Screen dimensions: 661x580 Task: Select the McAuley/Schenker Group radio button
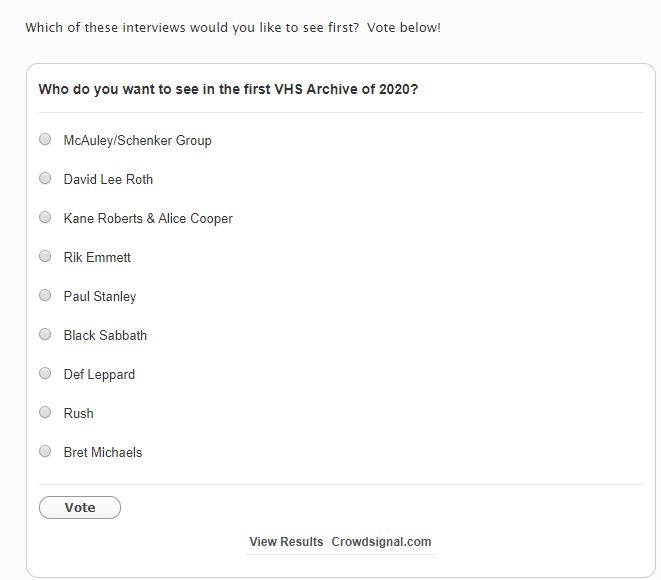point(45,140)
